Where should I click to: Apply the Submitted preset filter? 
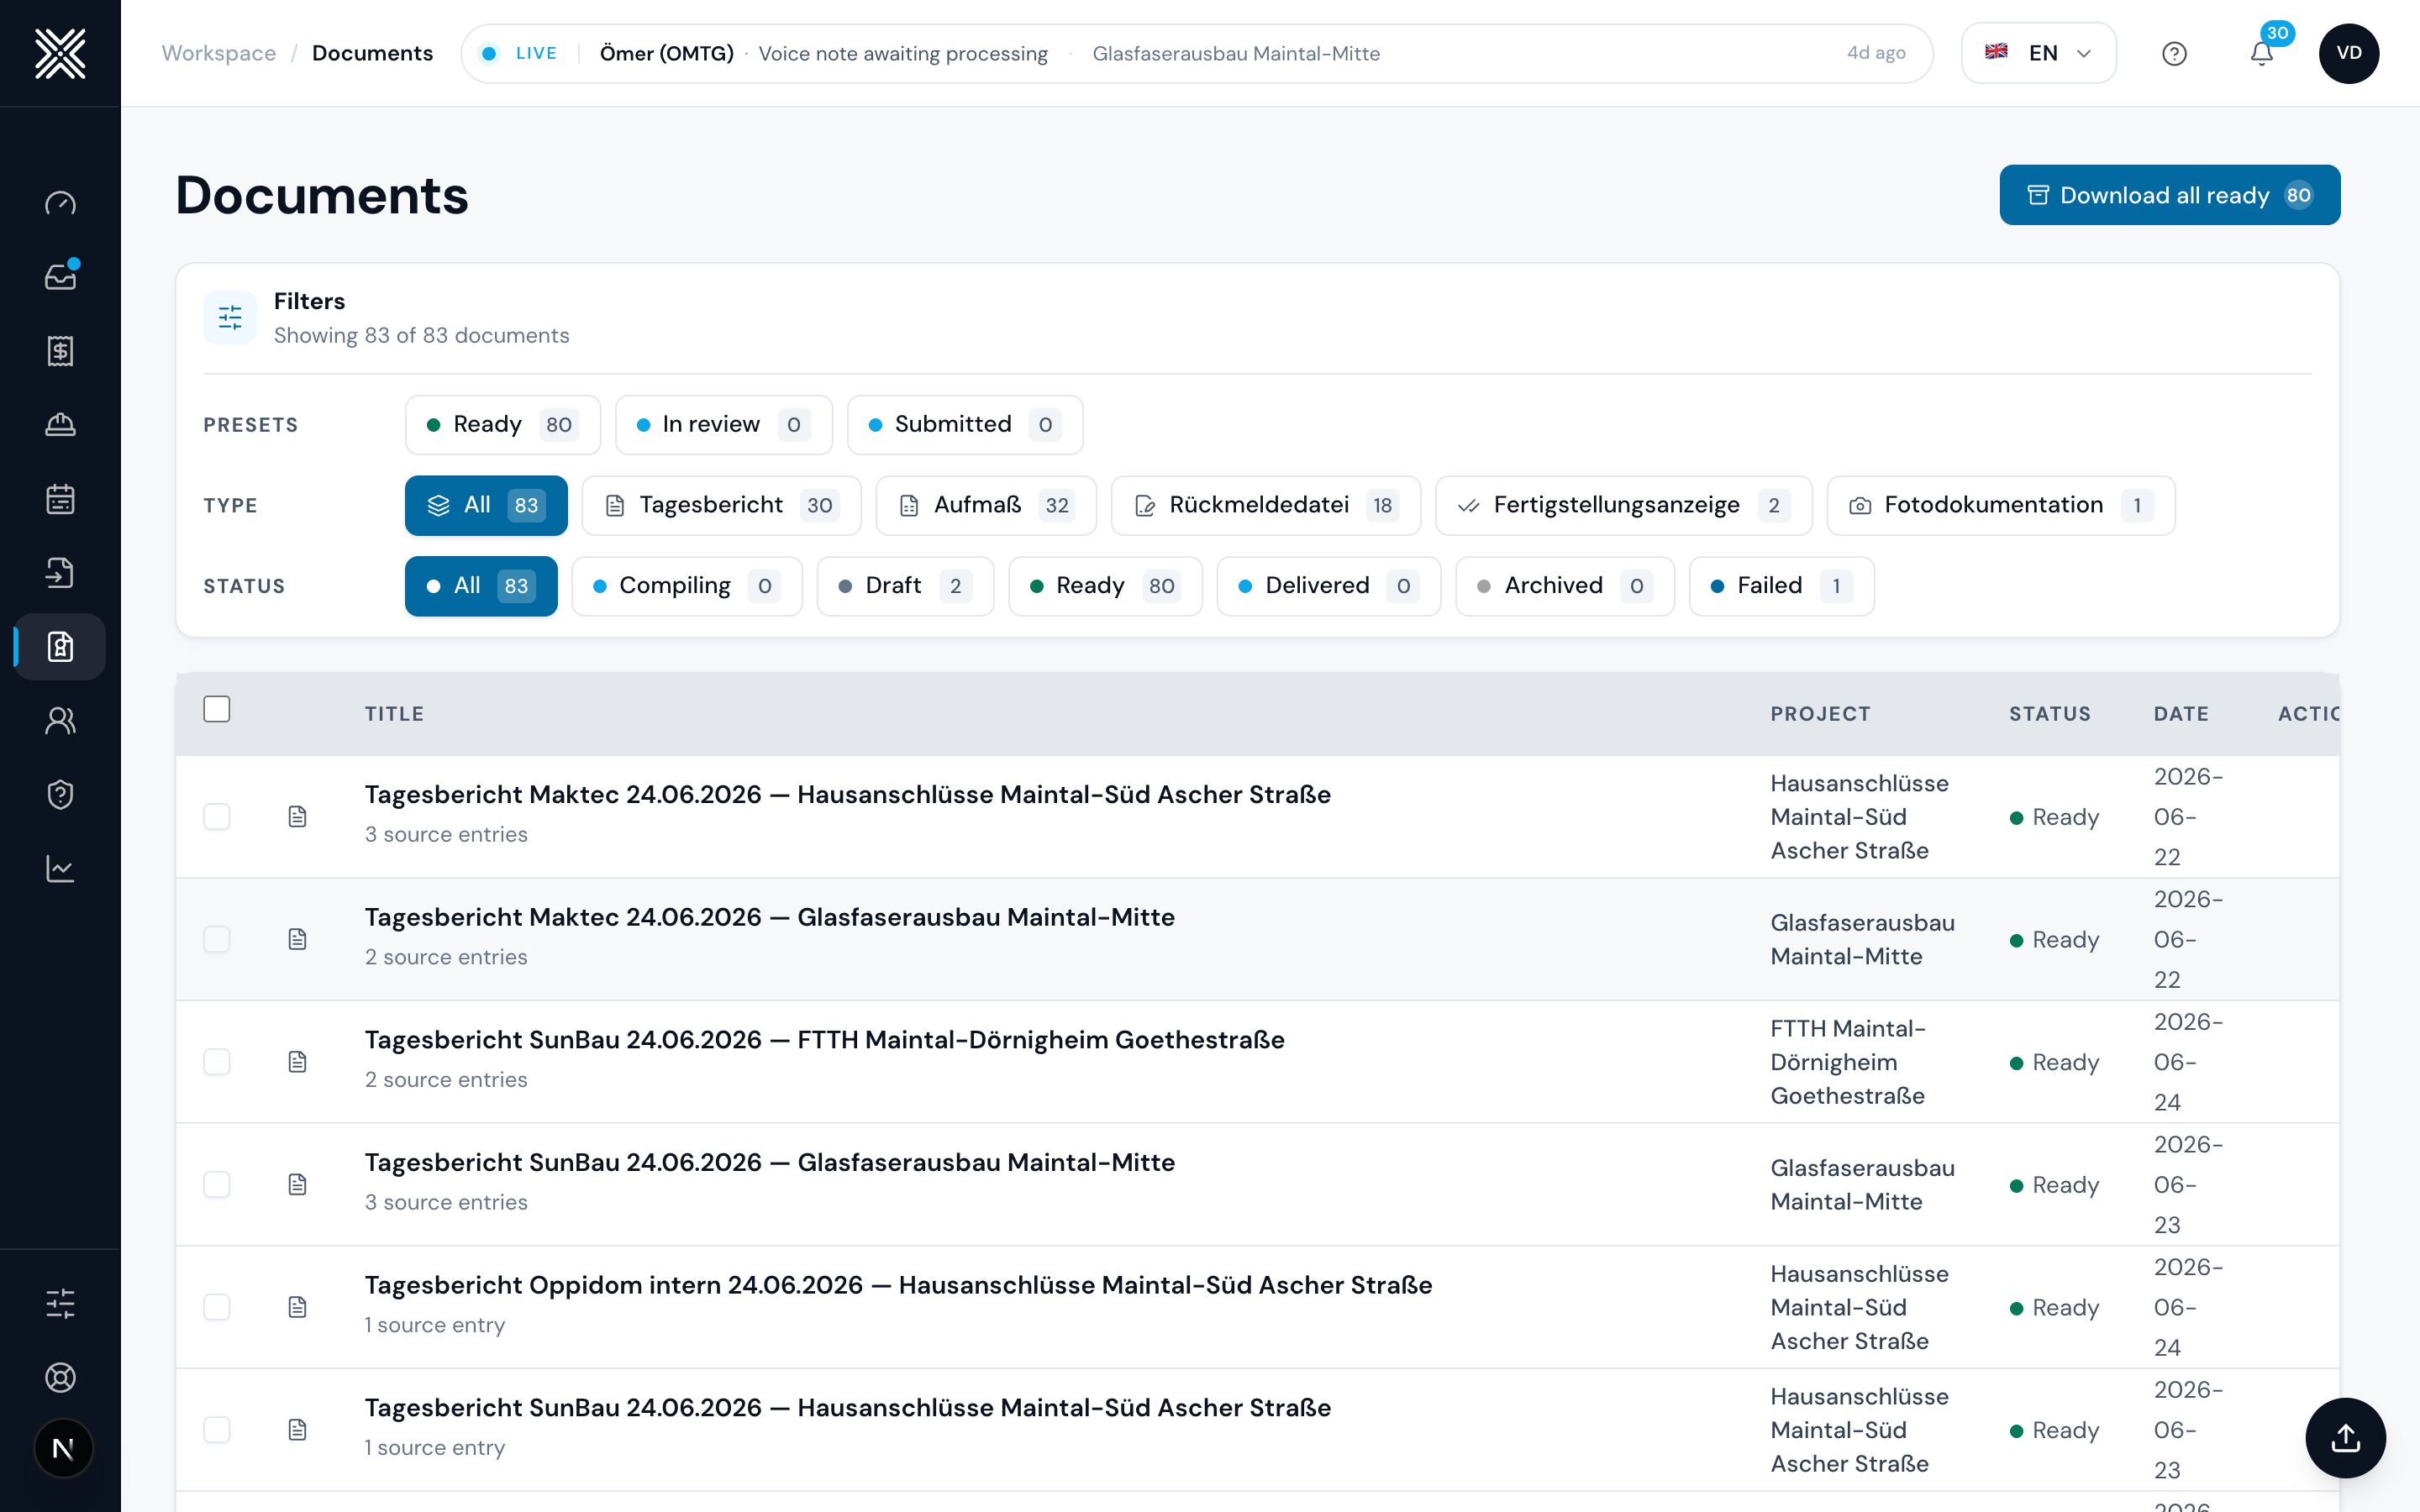(x=965, y=425)
